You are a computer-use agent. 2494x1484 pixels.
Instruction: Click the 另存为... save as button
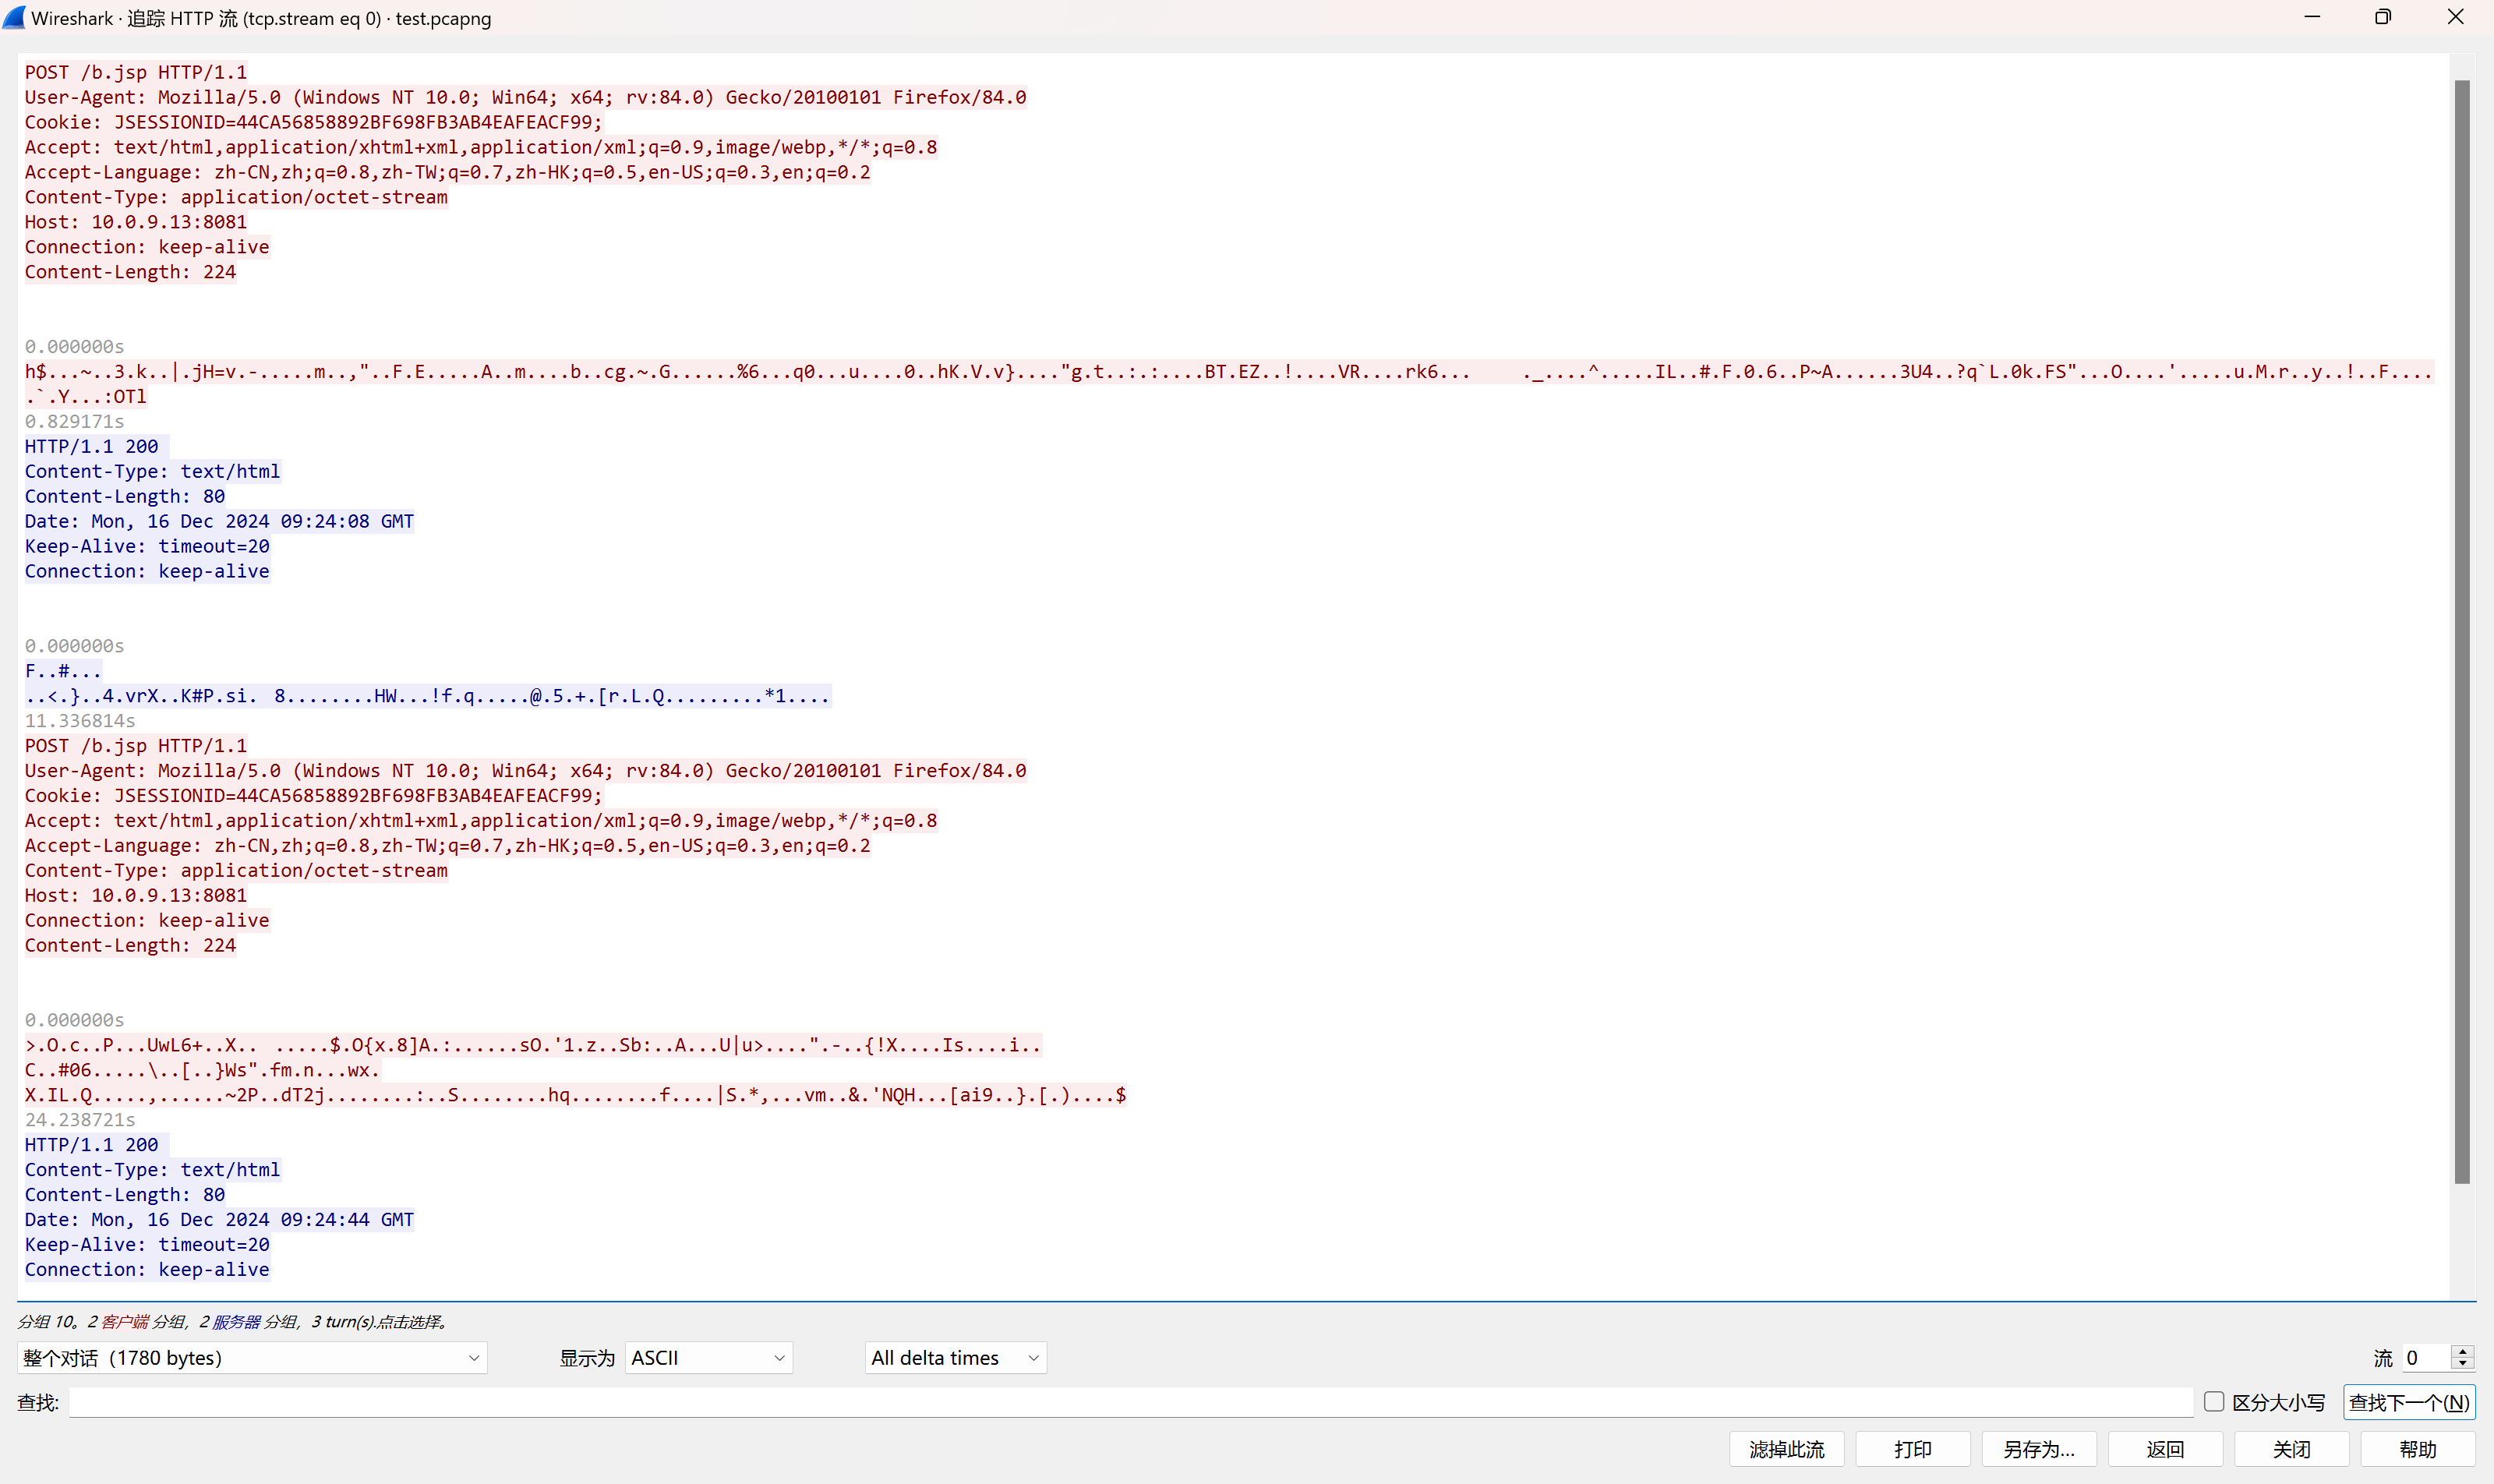[2038, 1449]
